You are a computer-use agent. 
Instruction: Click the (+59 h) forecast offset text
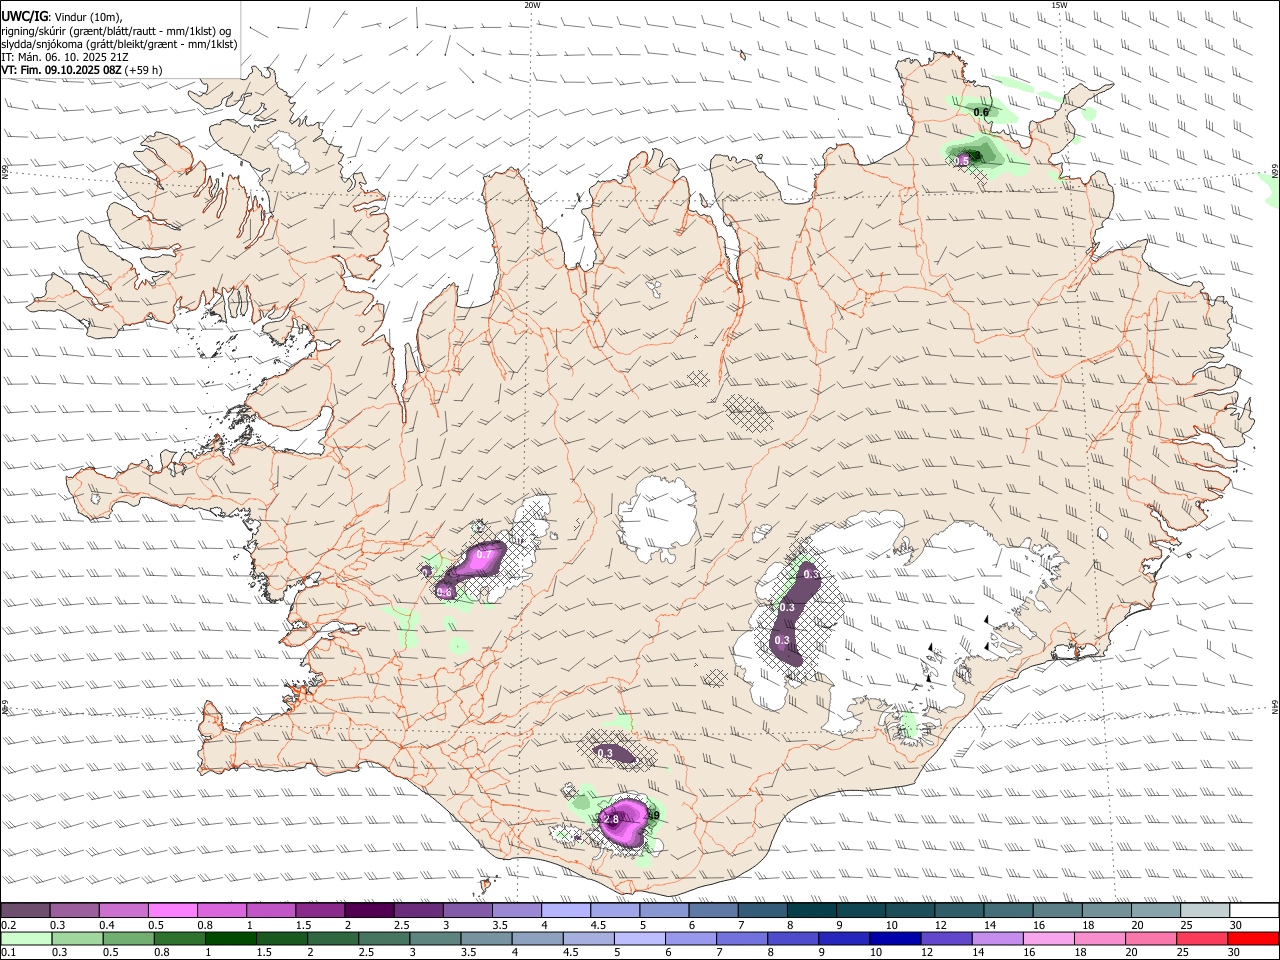[144, 70]
